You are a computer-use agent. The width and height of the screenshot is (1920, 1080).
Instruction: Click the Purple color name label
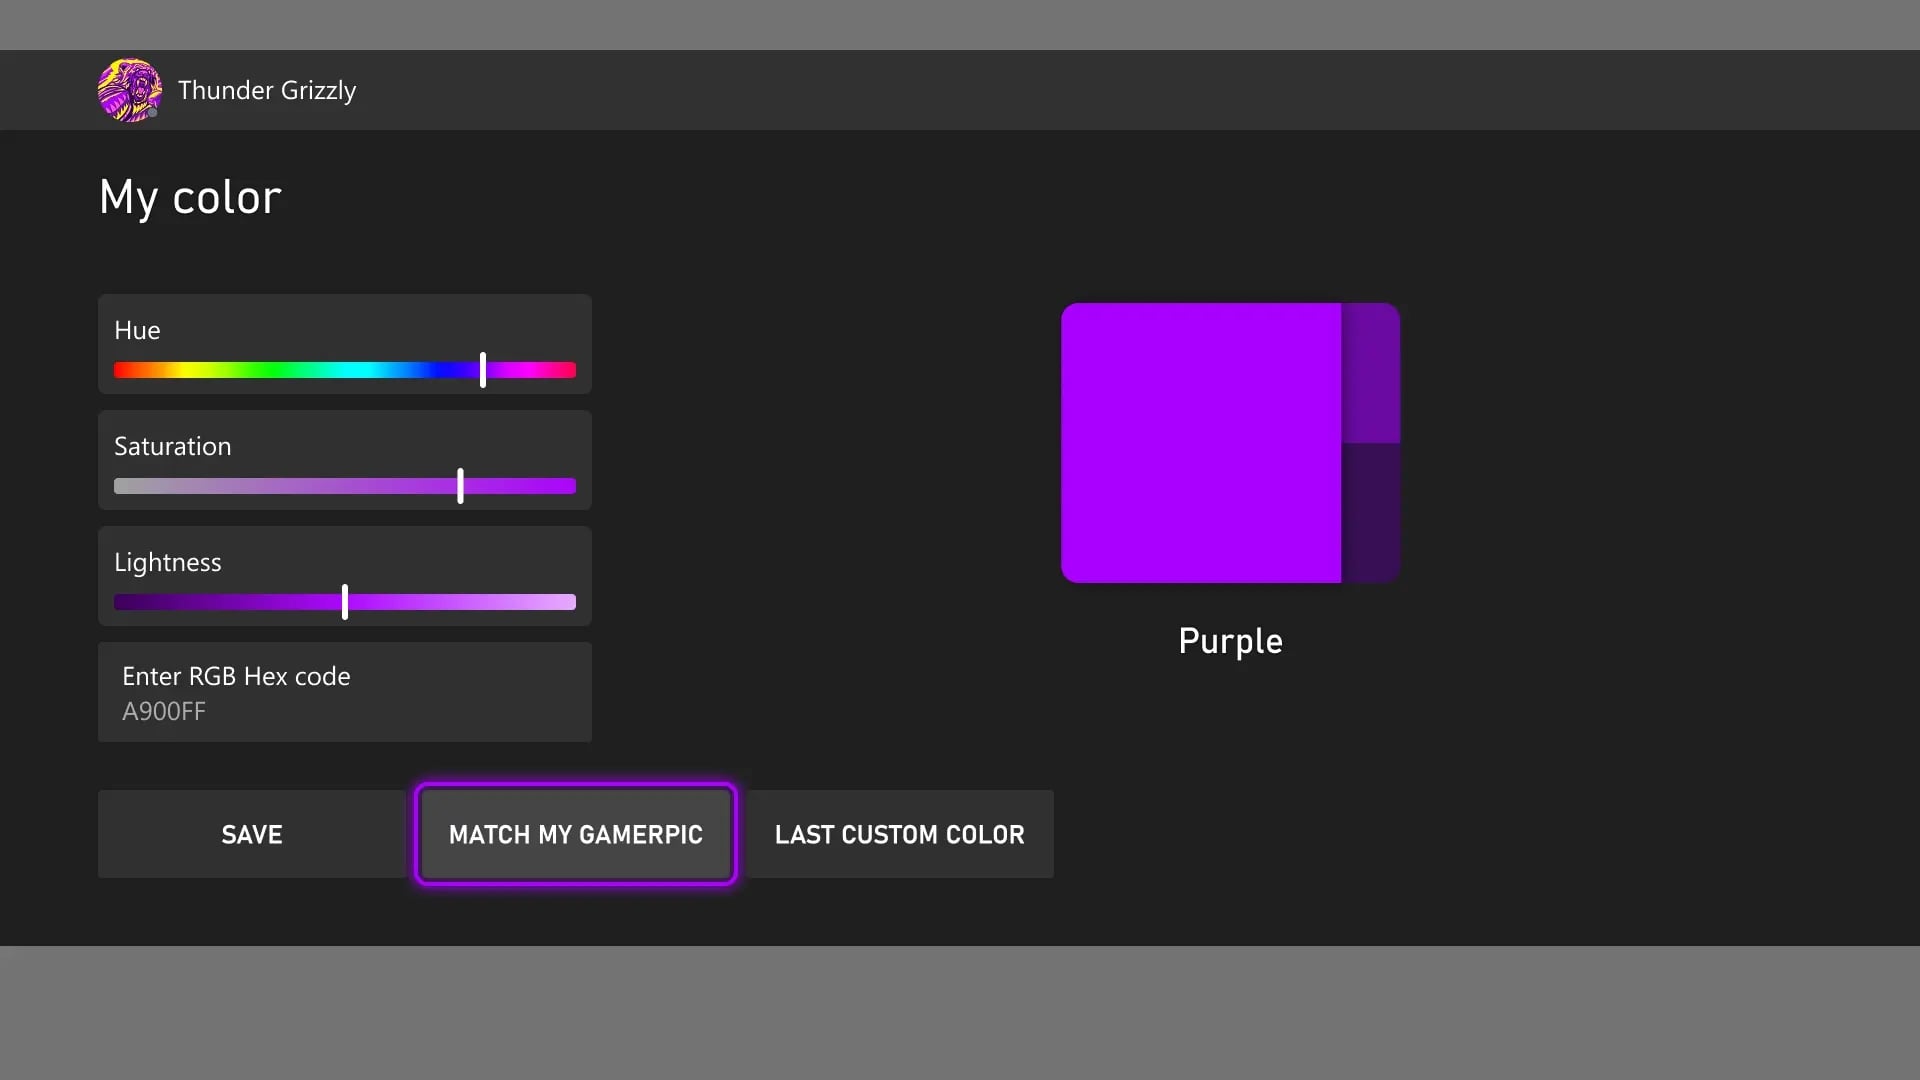(1230, 642)
